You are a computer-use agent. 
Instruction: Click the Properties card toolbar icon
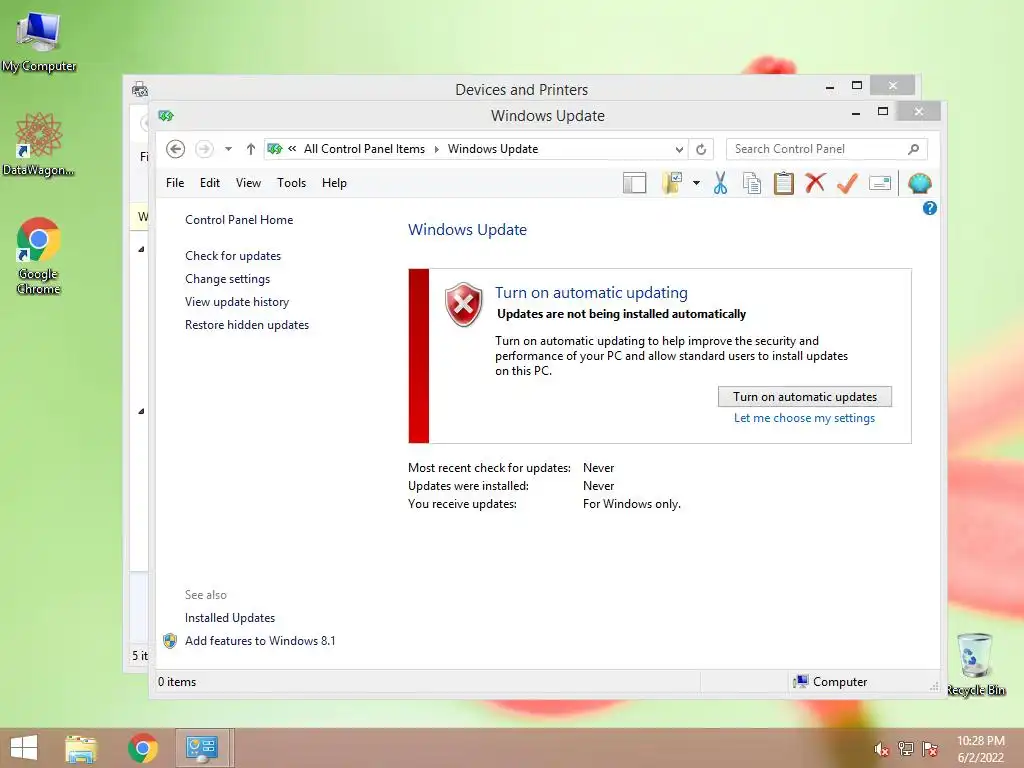pos(880,184)
